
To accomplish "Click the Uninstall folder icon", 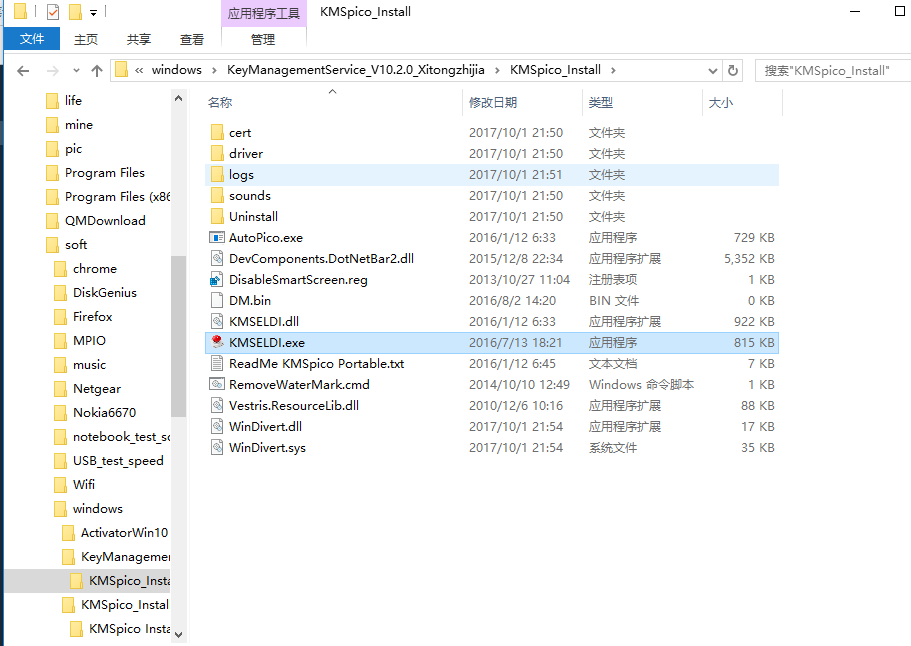I will pos(217,216).
